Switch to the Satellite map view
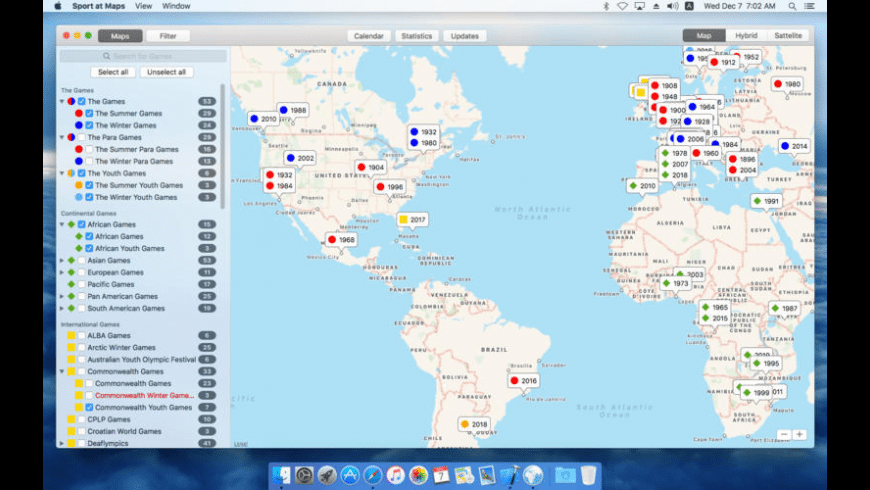The height and width of the screenshot is (490, 870). coord(788,36)
